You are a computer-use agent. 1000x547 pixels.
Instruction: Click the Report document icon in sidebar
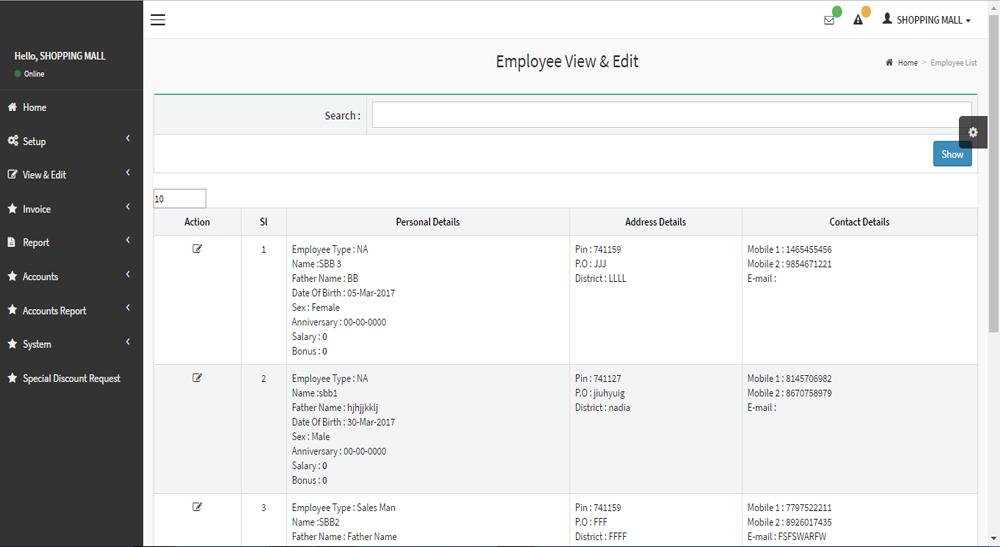[11, 242]
